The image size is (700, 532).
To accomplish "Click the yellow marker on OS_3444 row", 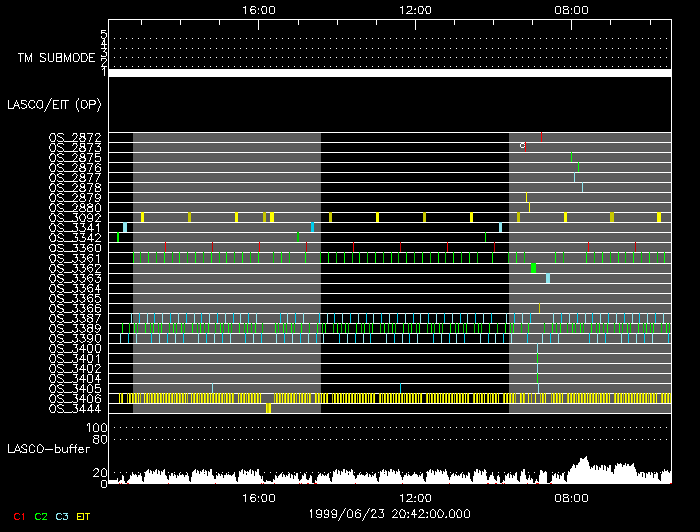I will 268,408.
